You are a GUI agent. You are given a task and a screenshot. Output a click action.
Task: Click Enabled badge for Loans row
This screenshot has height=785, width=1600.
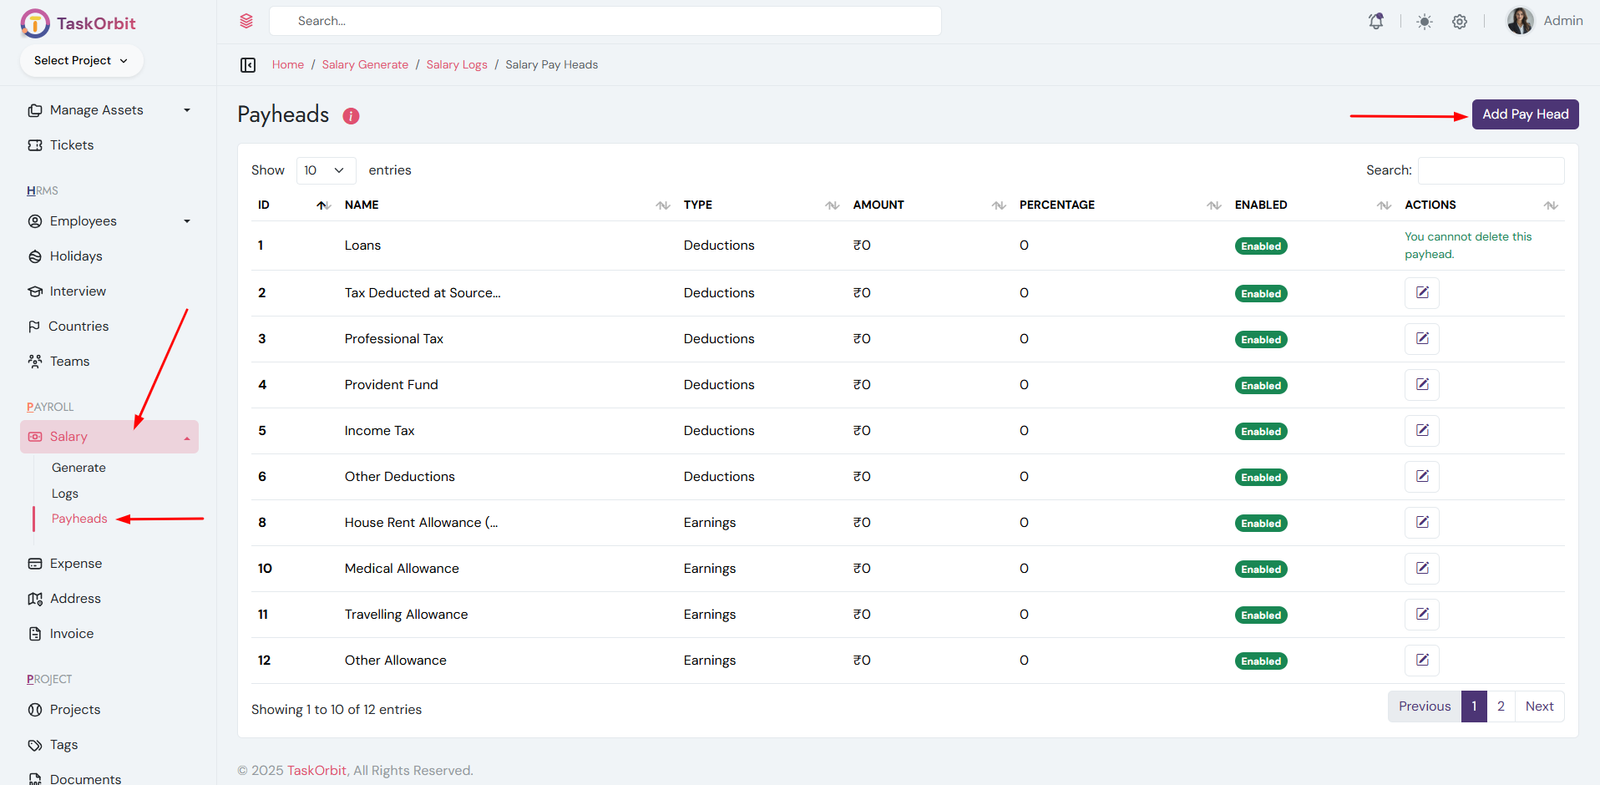[1260, 246]
